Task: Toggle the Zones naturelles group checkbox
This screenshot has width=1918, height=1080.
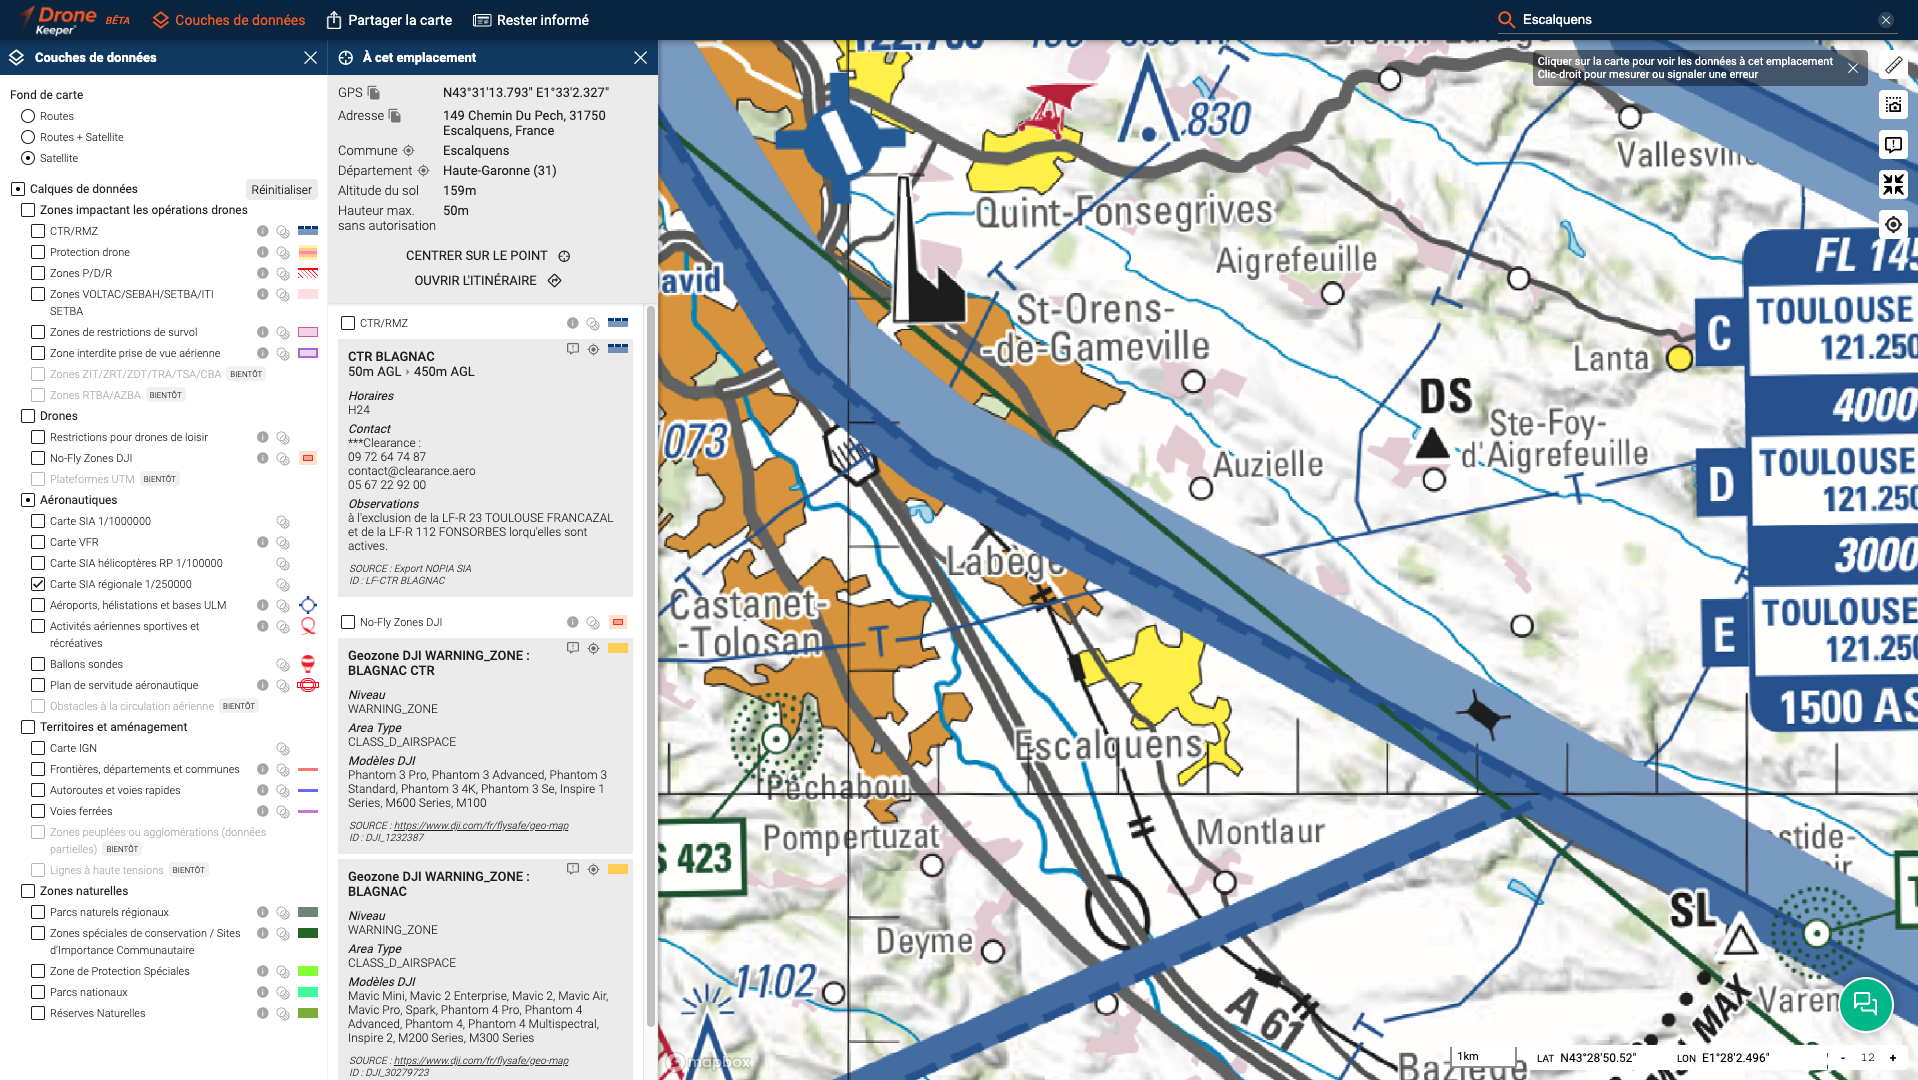Action: click(28, 891)
